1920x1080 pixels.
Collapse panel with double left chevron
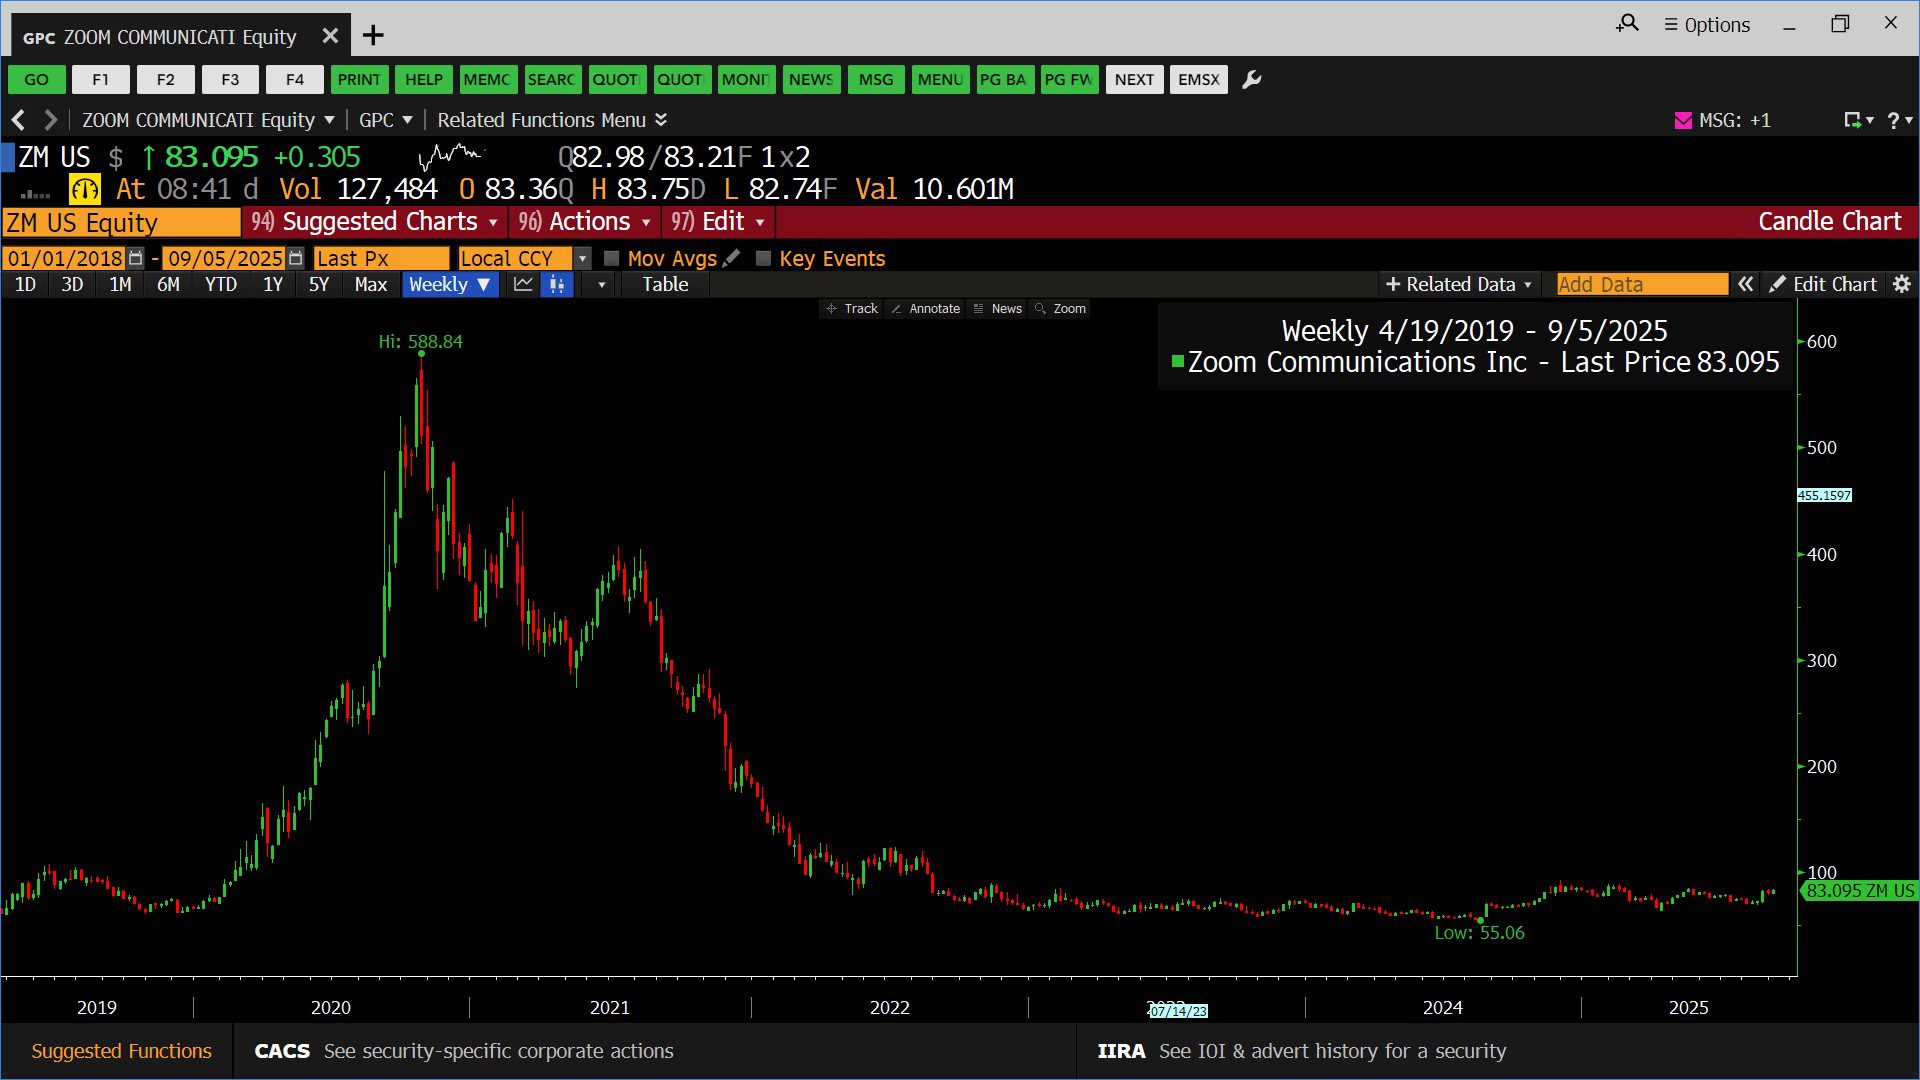point(1745,284)
